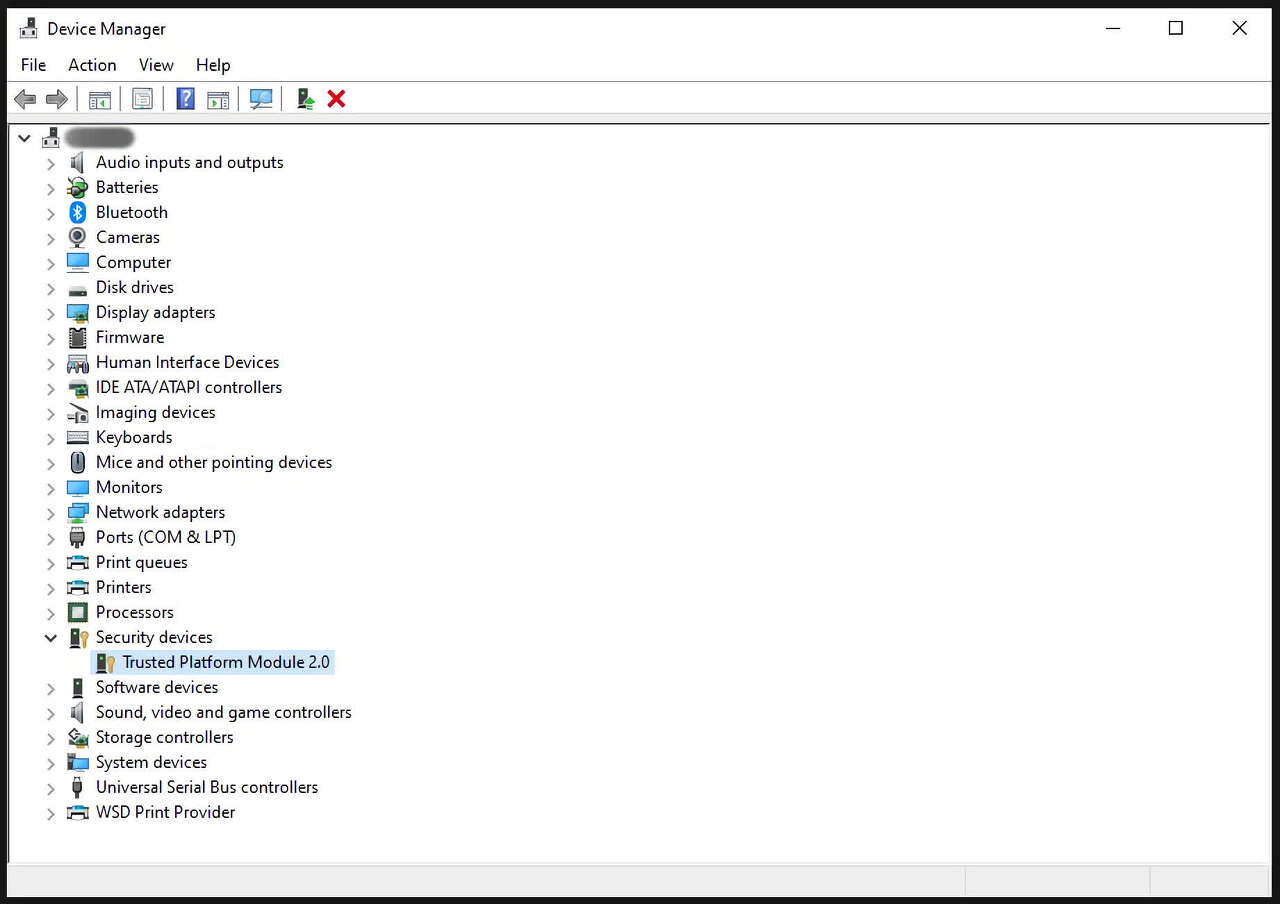Viewport: 1280px width, 904px height.
Task: Select the Universal Serial Bus controllers label
Action: [207, 787]
